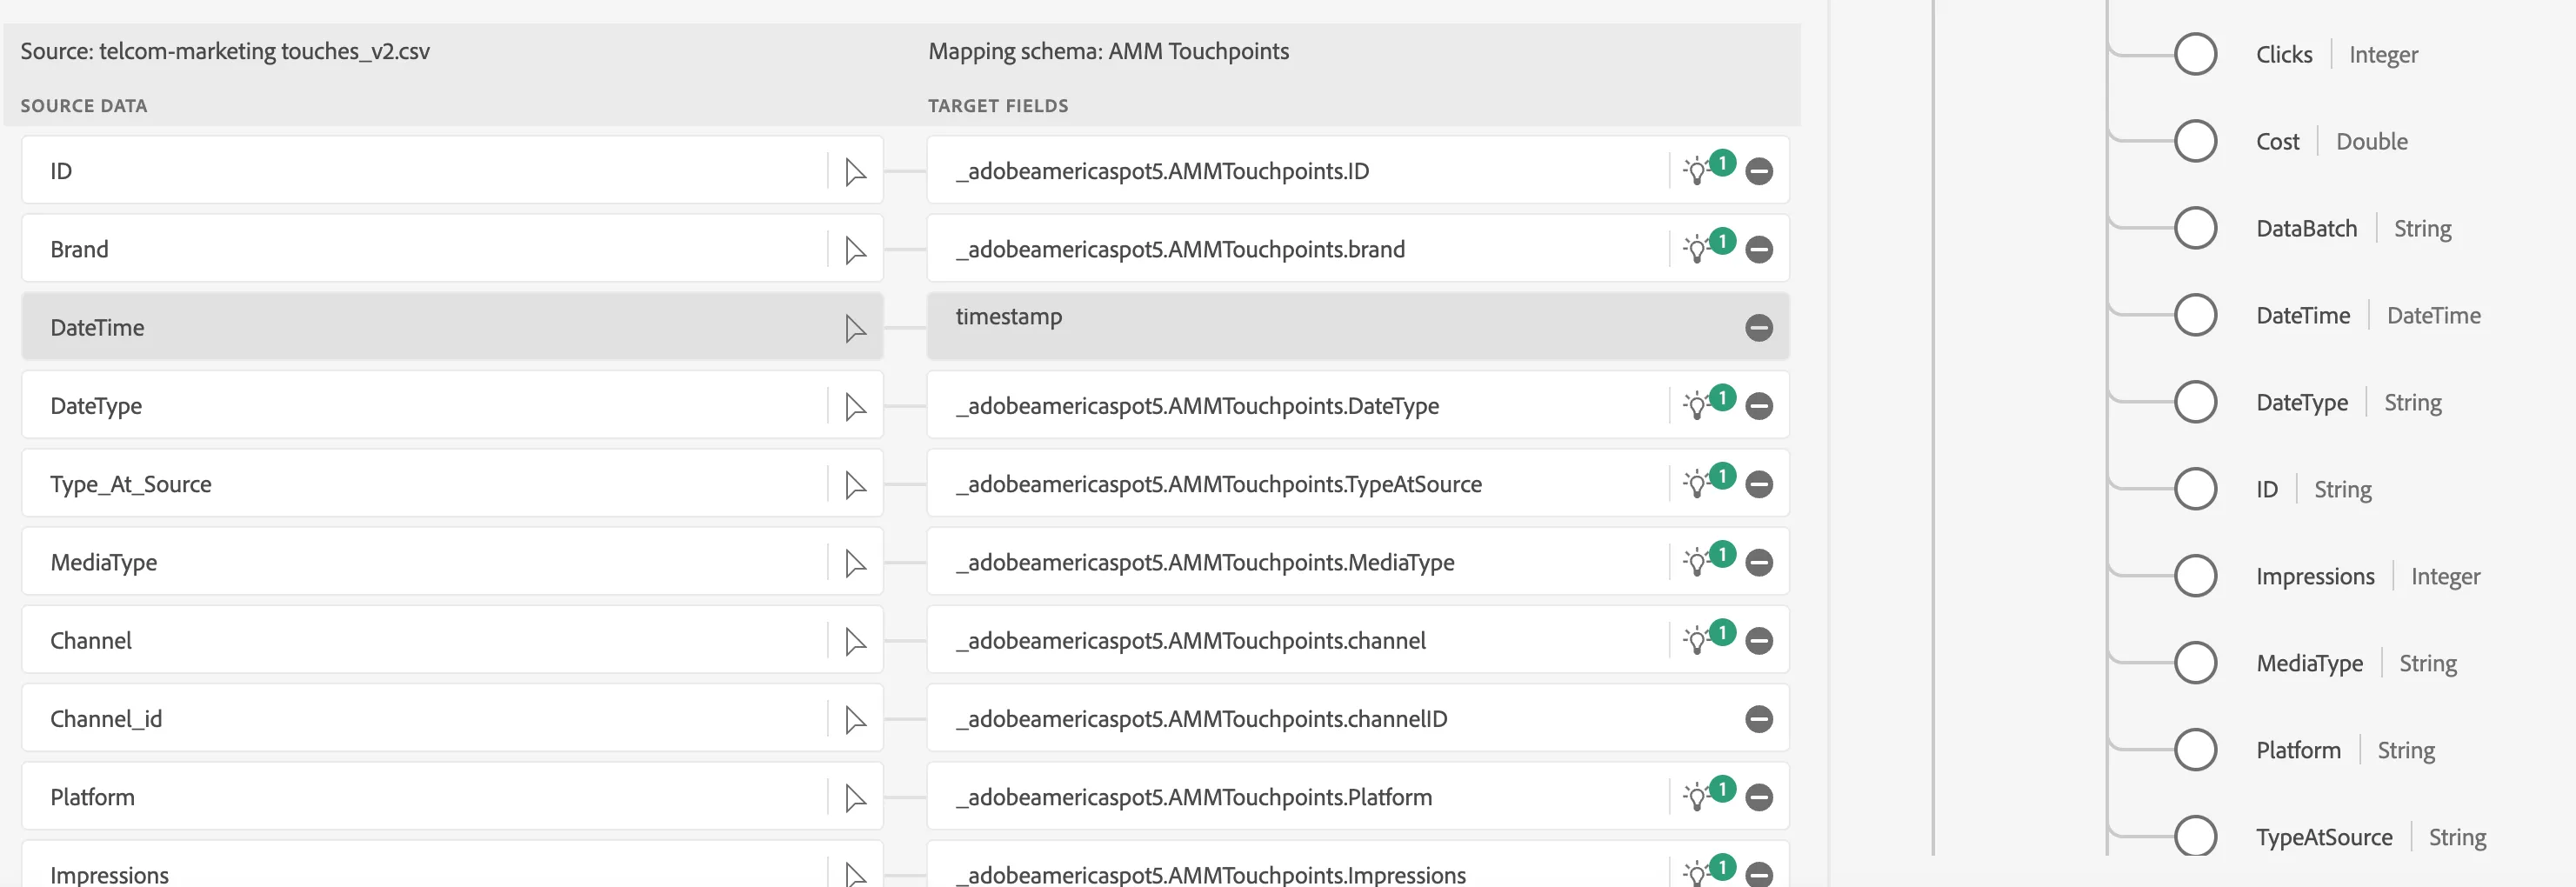The image size is (2576, 887).
Task: Click the arrow icon in the MediaType source row
Action: (x=855, y=563)
